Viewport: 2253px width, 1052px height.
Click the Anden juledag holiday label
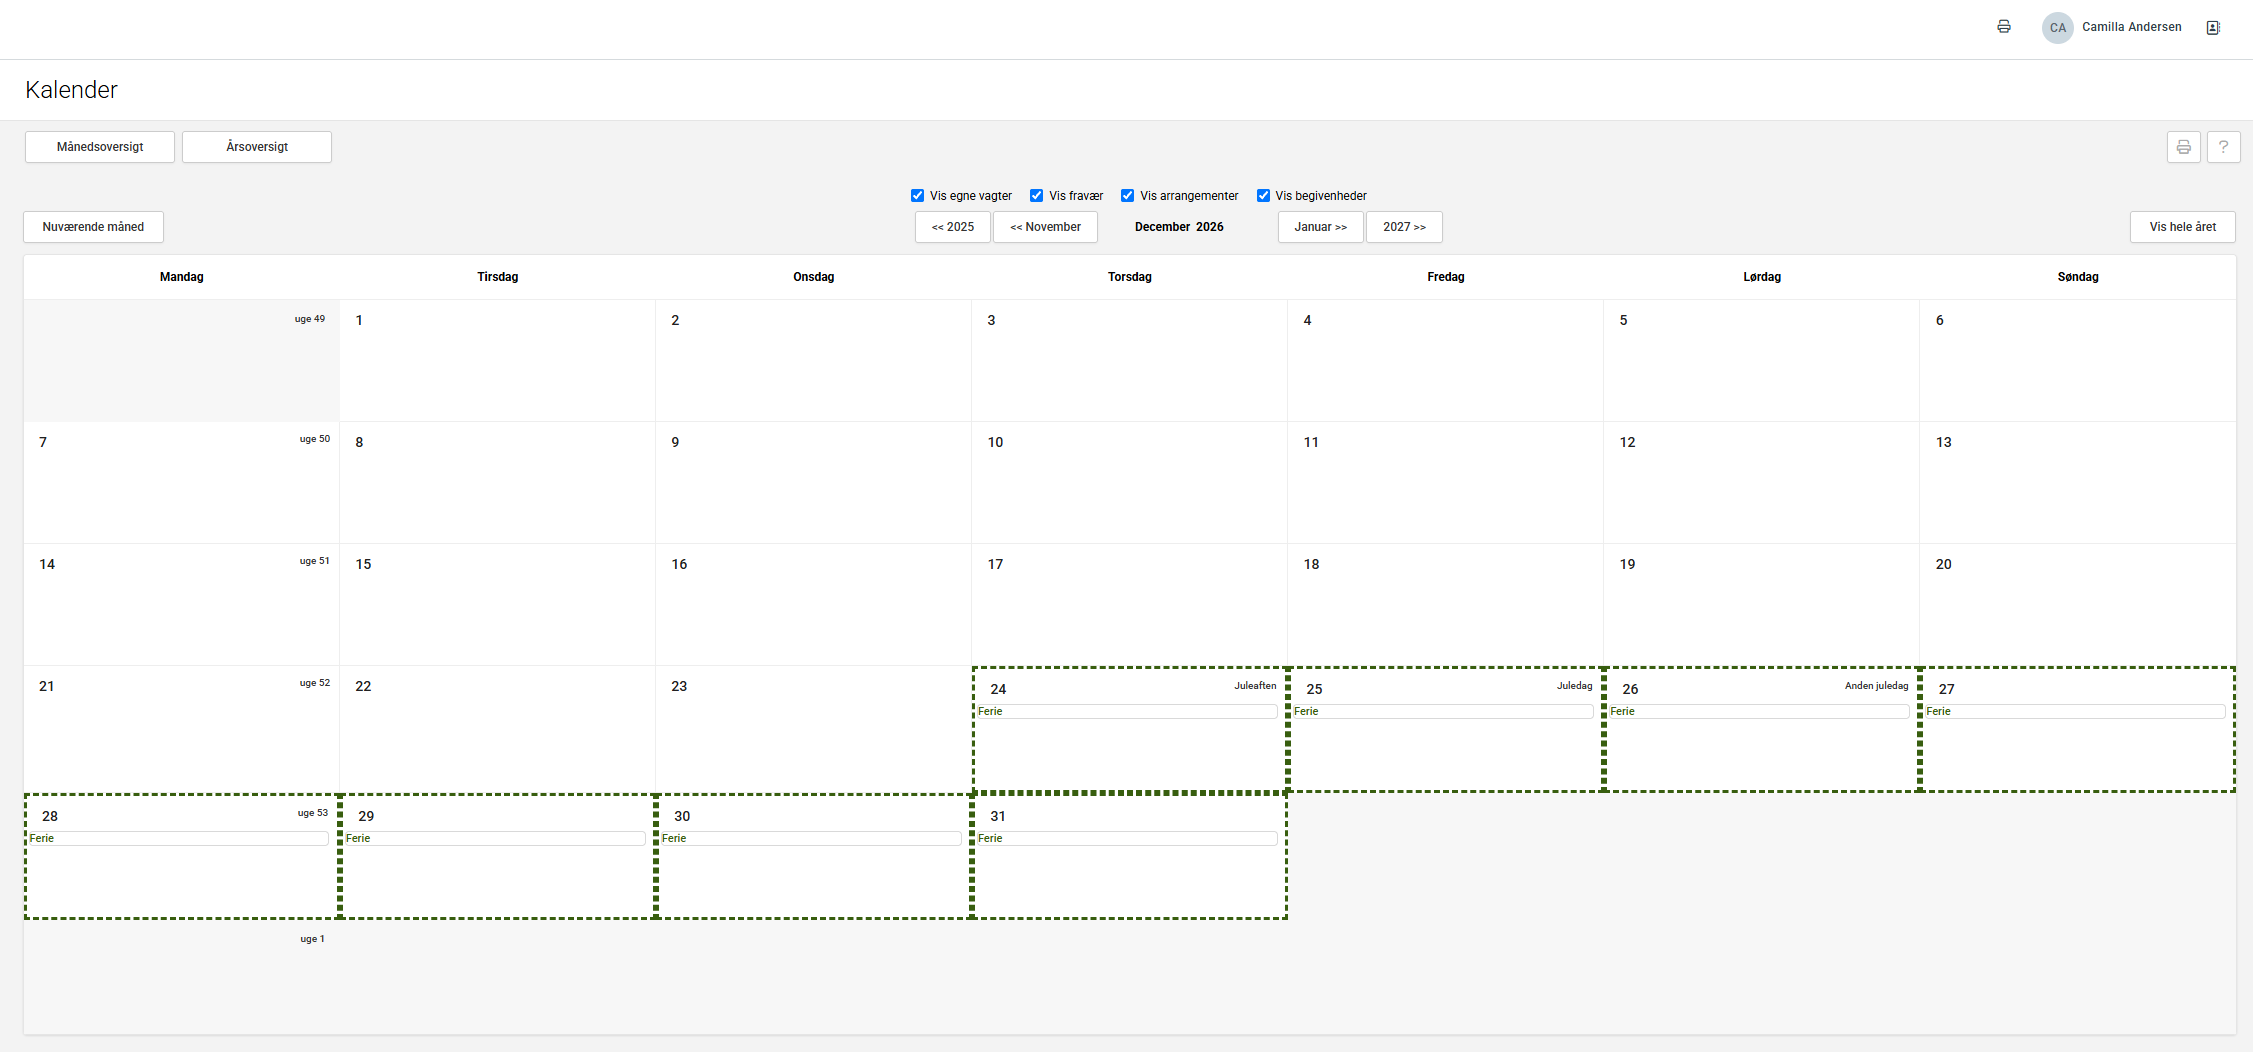pyautogui.click(x=1876, y=686)
